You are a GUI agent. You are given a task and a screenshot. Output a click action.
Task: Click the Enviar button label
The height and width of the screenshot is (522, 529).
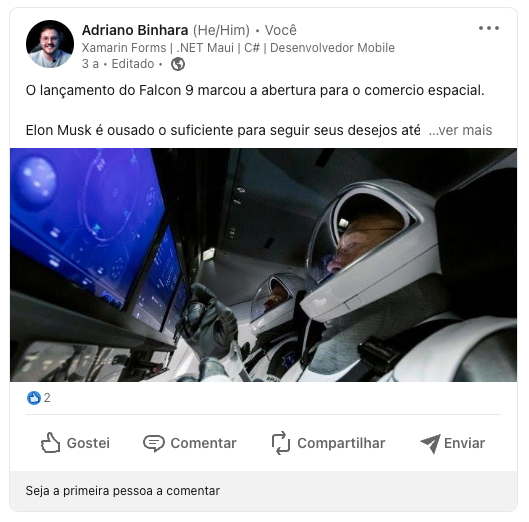coord(465,443)
